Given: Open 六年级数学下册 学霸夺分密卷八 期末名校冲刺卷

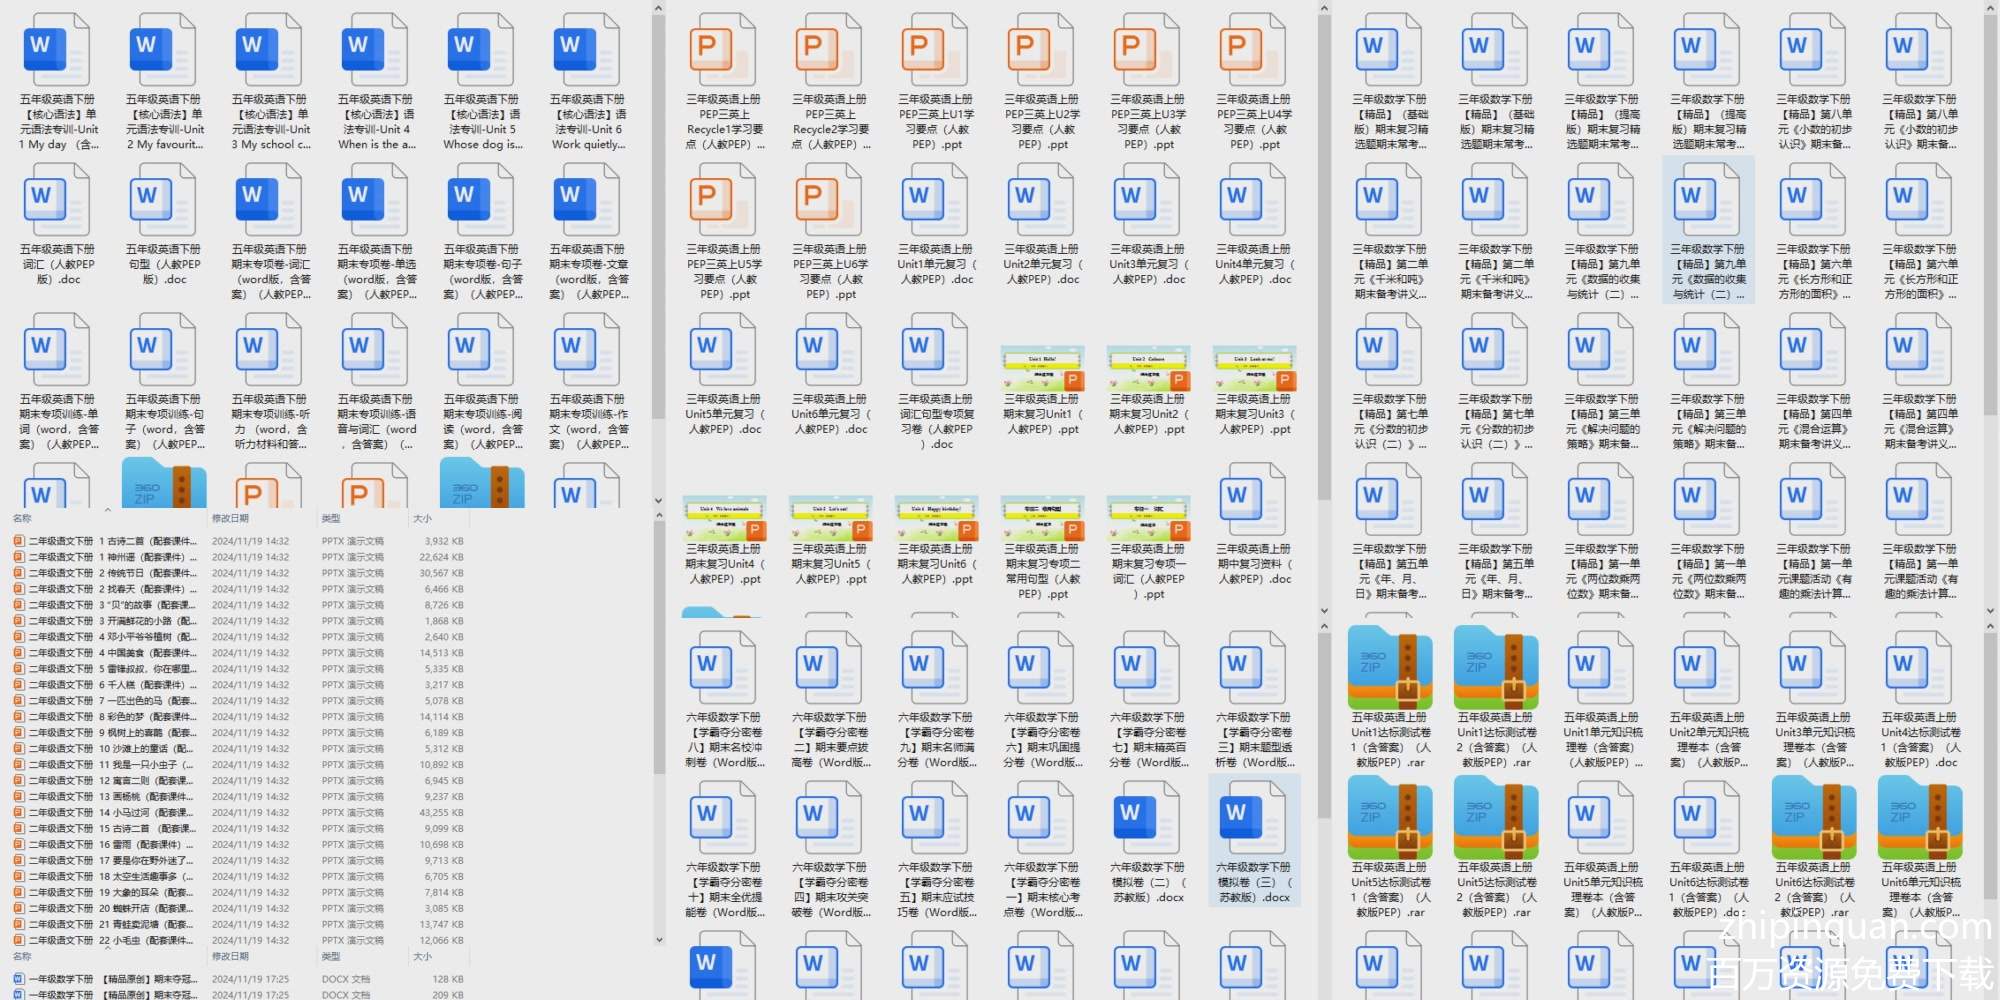Looking at the screenshot, I should 724,699.
